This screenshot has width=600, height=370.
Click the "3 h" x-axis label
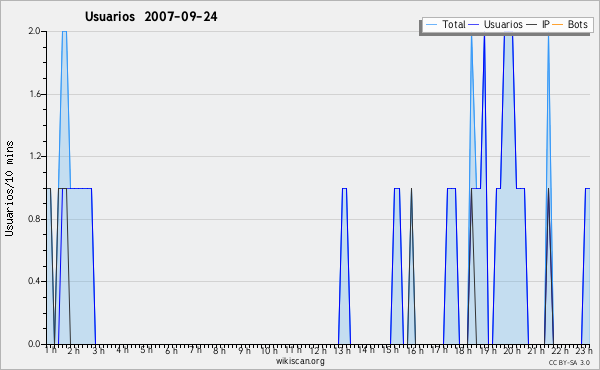click(98, 350)
